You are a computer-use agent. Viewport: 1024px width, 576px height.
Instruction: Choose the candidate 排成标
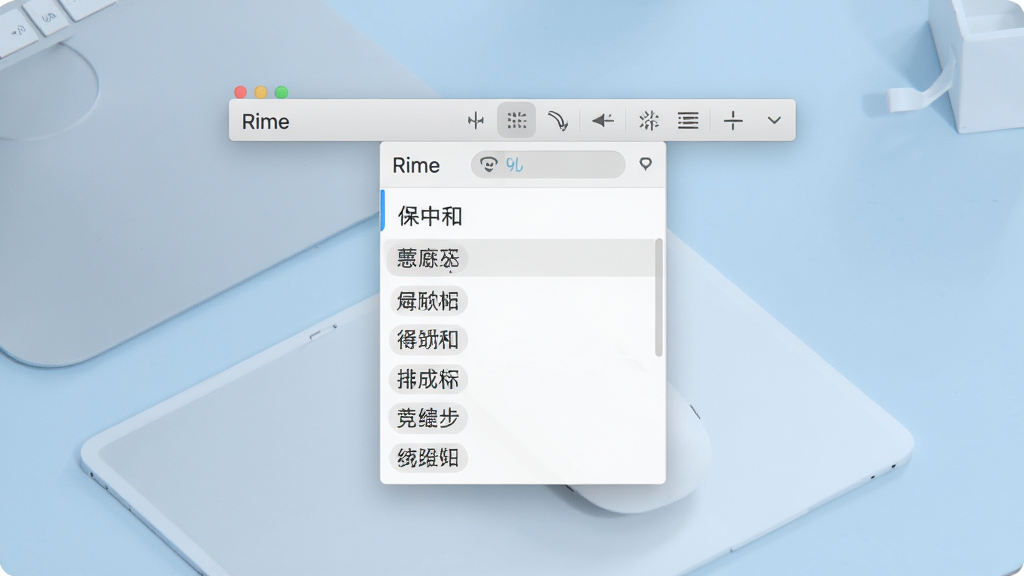tap(428, 379)
